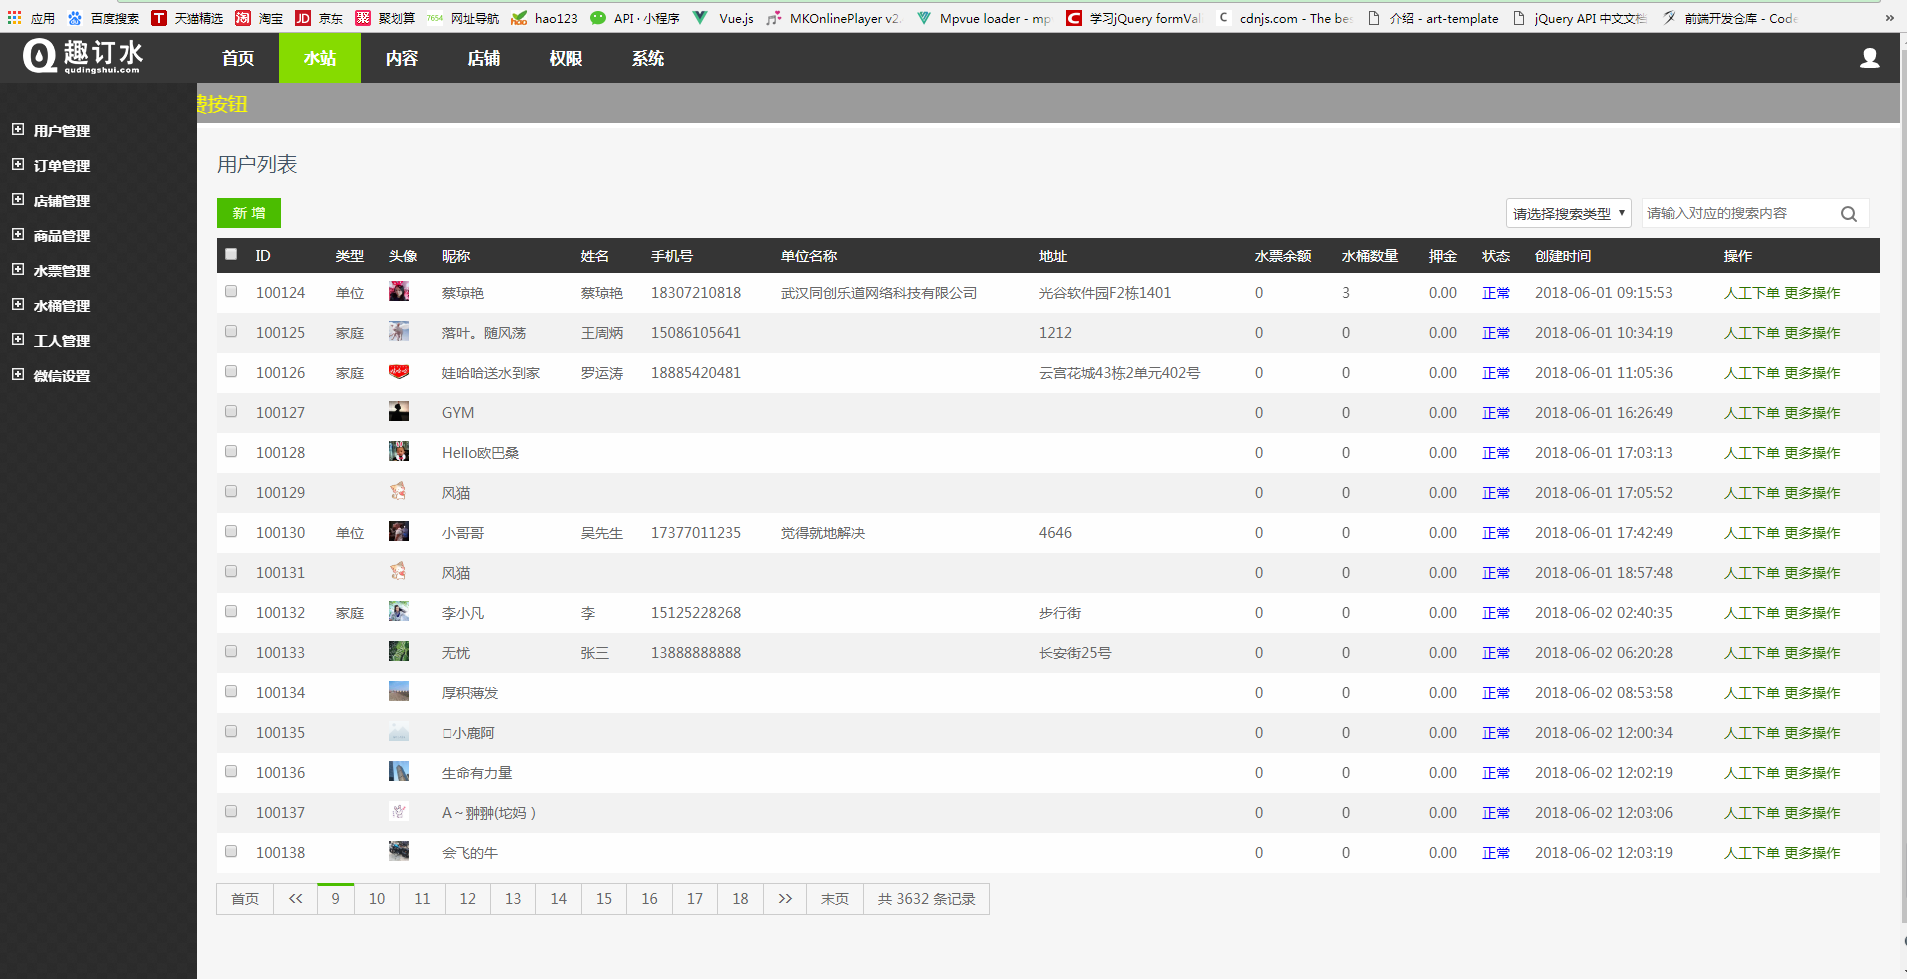Check the checkbox for user 100124
The image size is (1907, 979).
click(231, 291)
